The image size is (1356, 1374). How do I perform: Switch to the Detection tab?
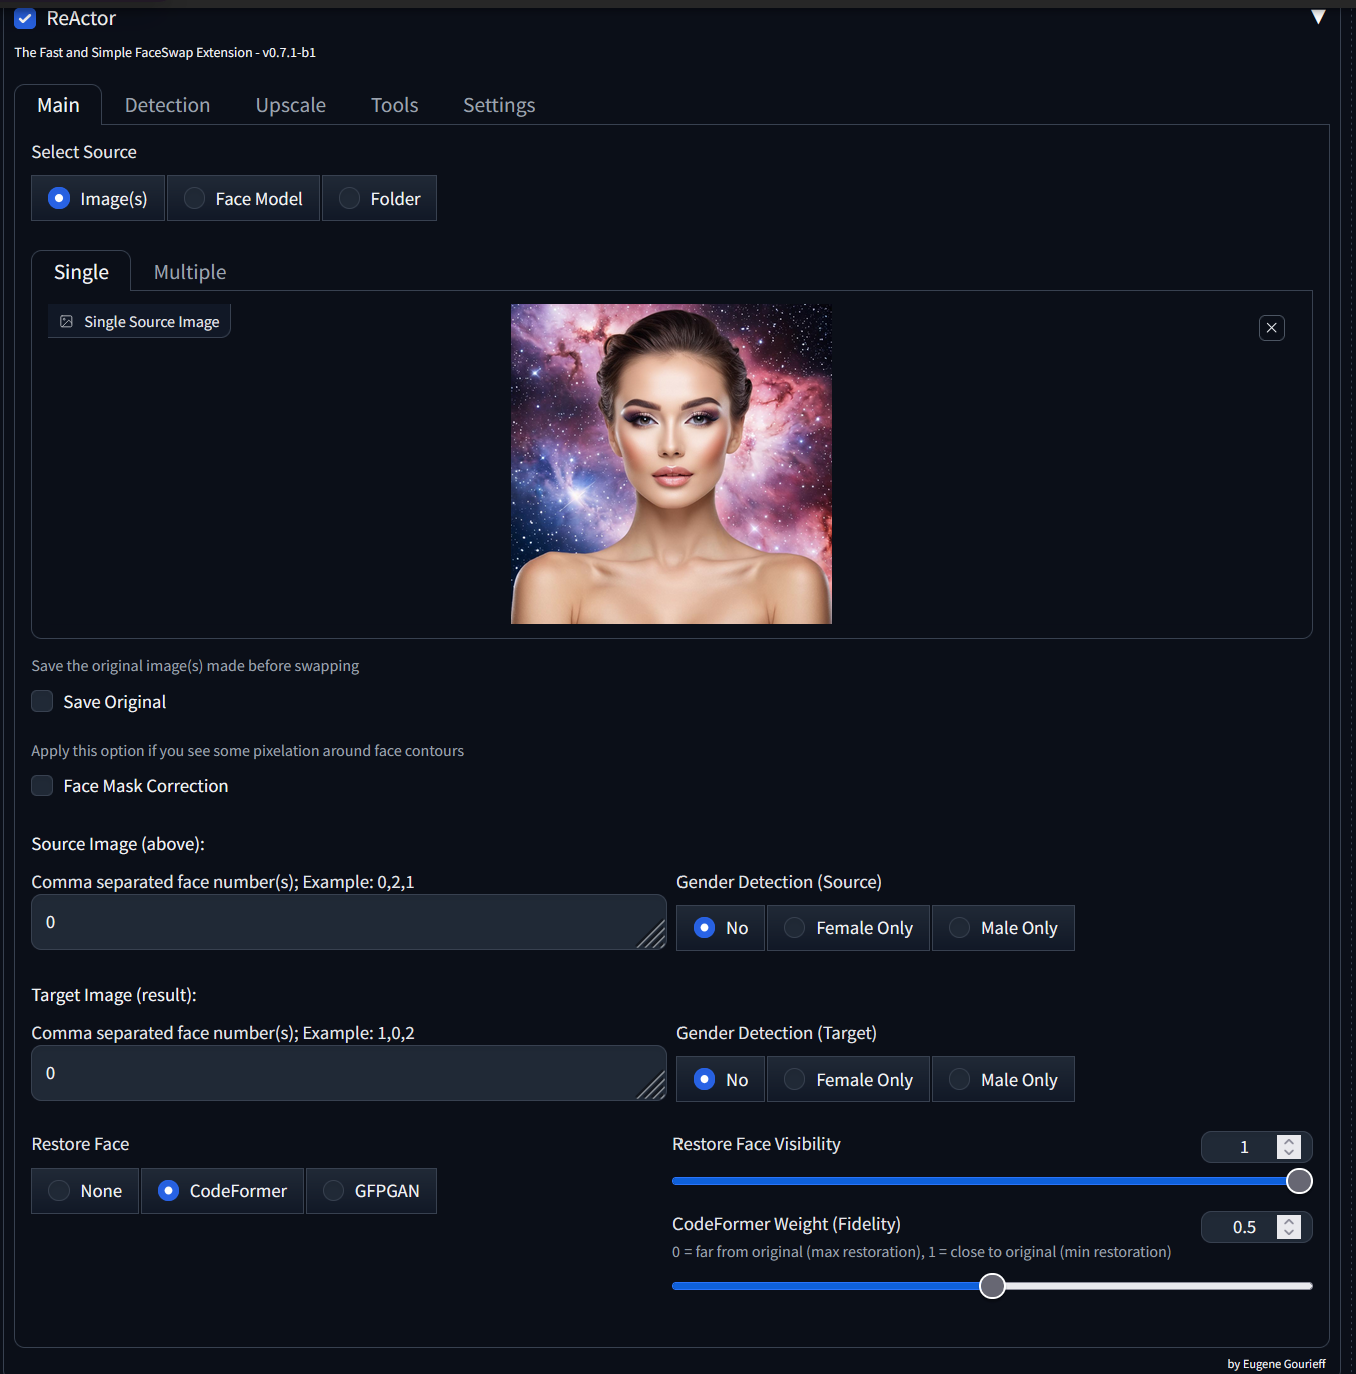(x=167, y=104)
